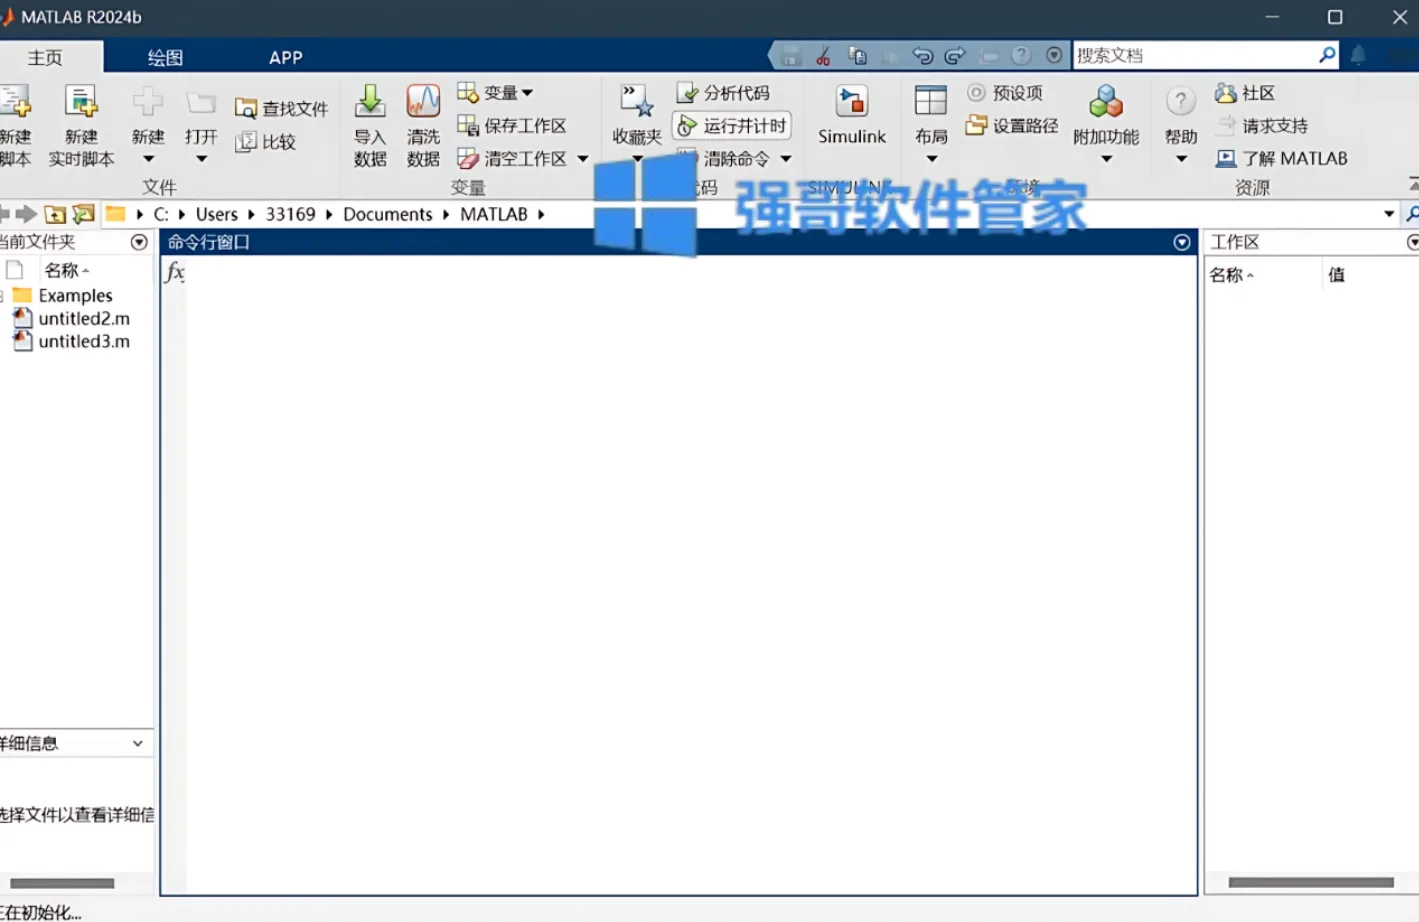Click the browse for folder icon
The height and width of the screenshot is (922, 1419).
[x=84, y=214]
